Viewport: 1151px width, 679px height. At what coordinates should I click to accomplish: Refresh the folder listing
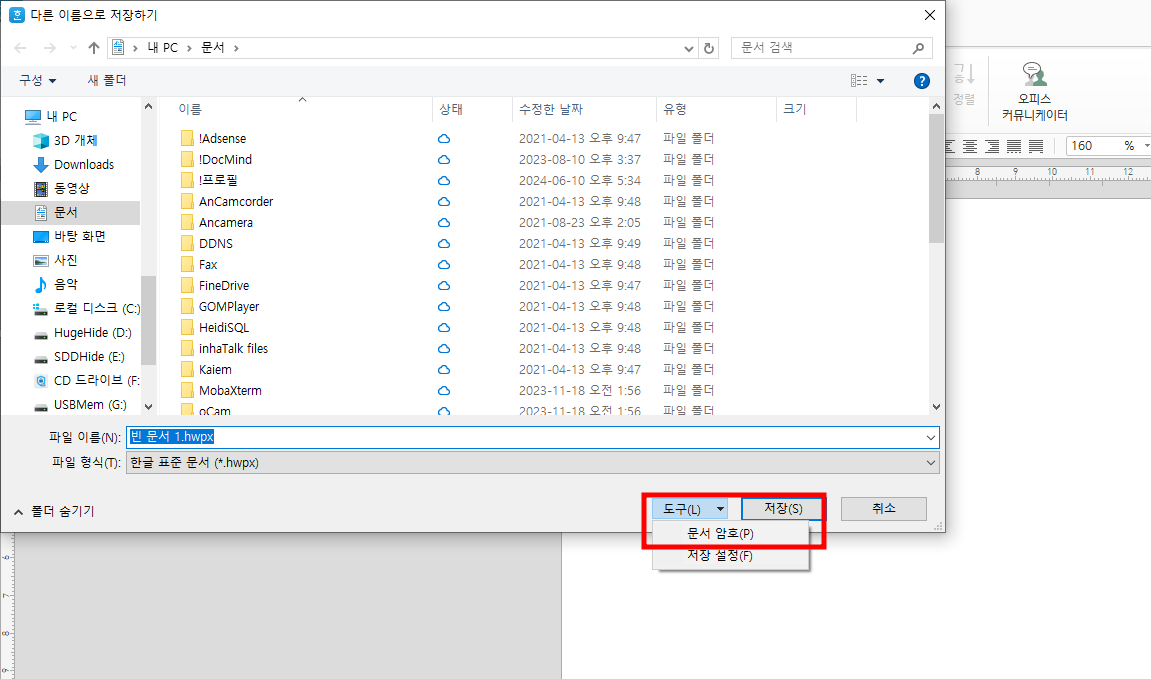coord(709,47)
